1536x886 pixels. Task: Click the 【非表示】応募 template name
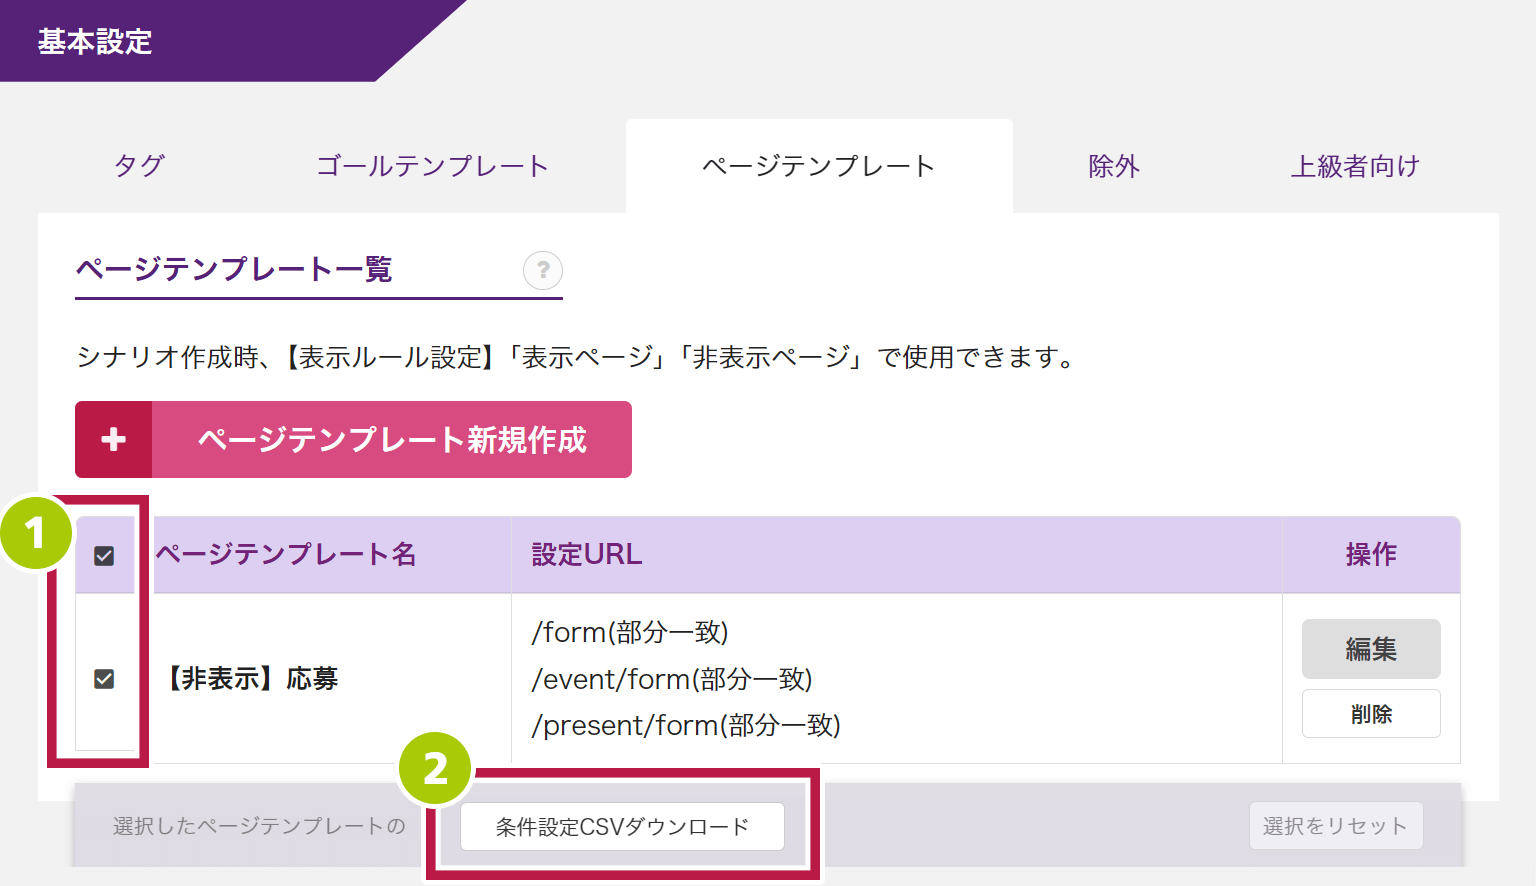pyautogui.click(x=252, y=679)
